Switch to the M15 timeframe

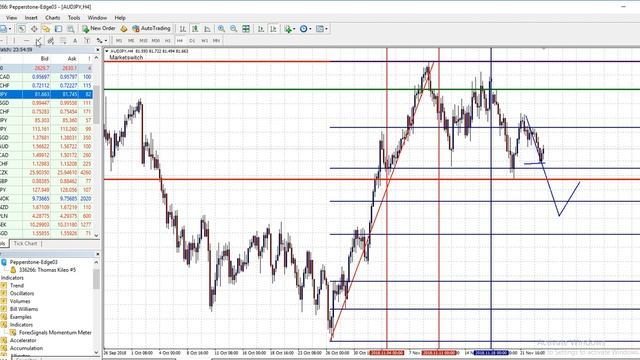tap(143, 40)
